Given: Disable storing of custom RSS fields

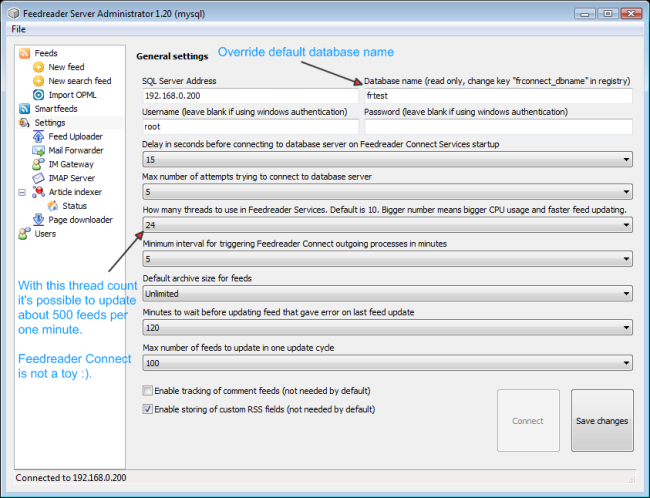Looking at the screenshot, I should (148, 409).
